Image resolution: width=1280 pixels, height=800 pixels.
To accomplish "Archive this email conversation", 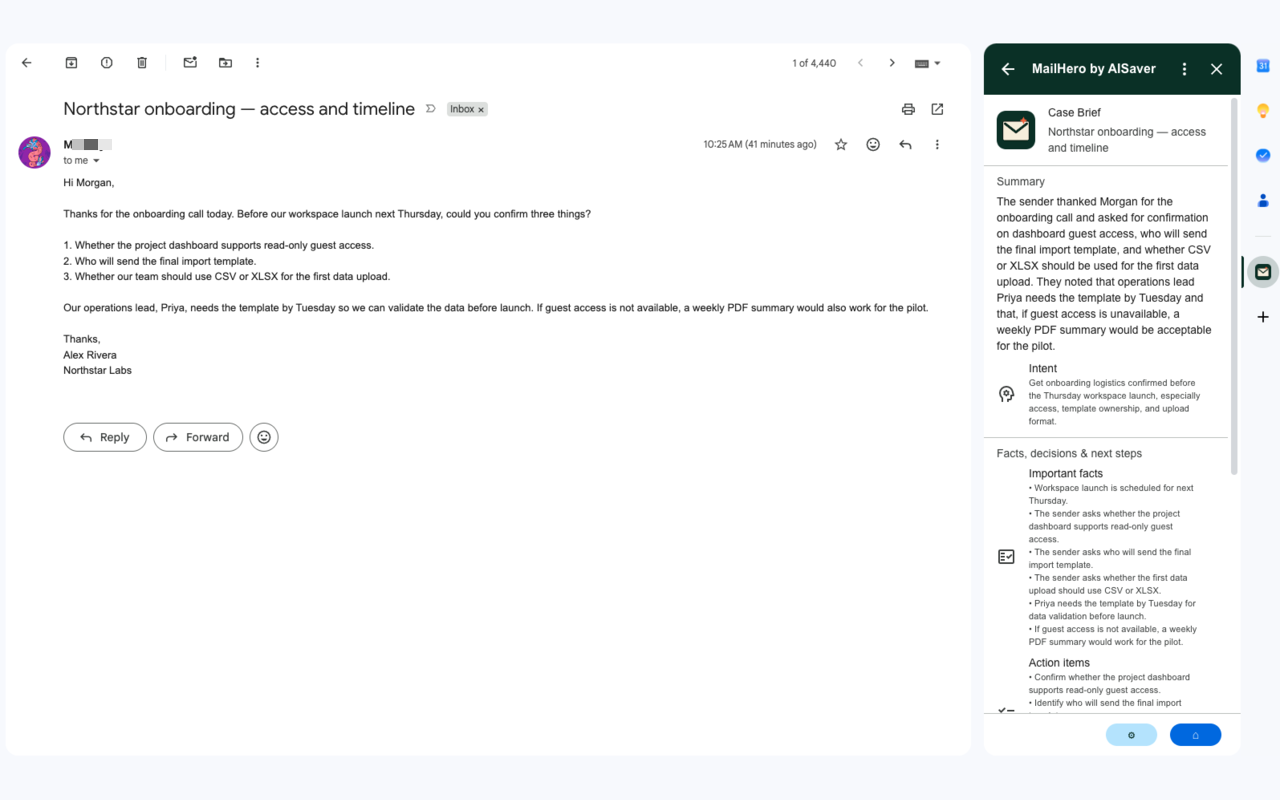I will coord(72,63).
